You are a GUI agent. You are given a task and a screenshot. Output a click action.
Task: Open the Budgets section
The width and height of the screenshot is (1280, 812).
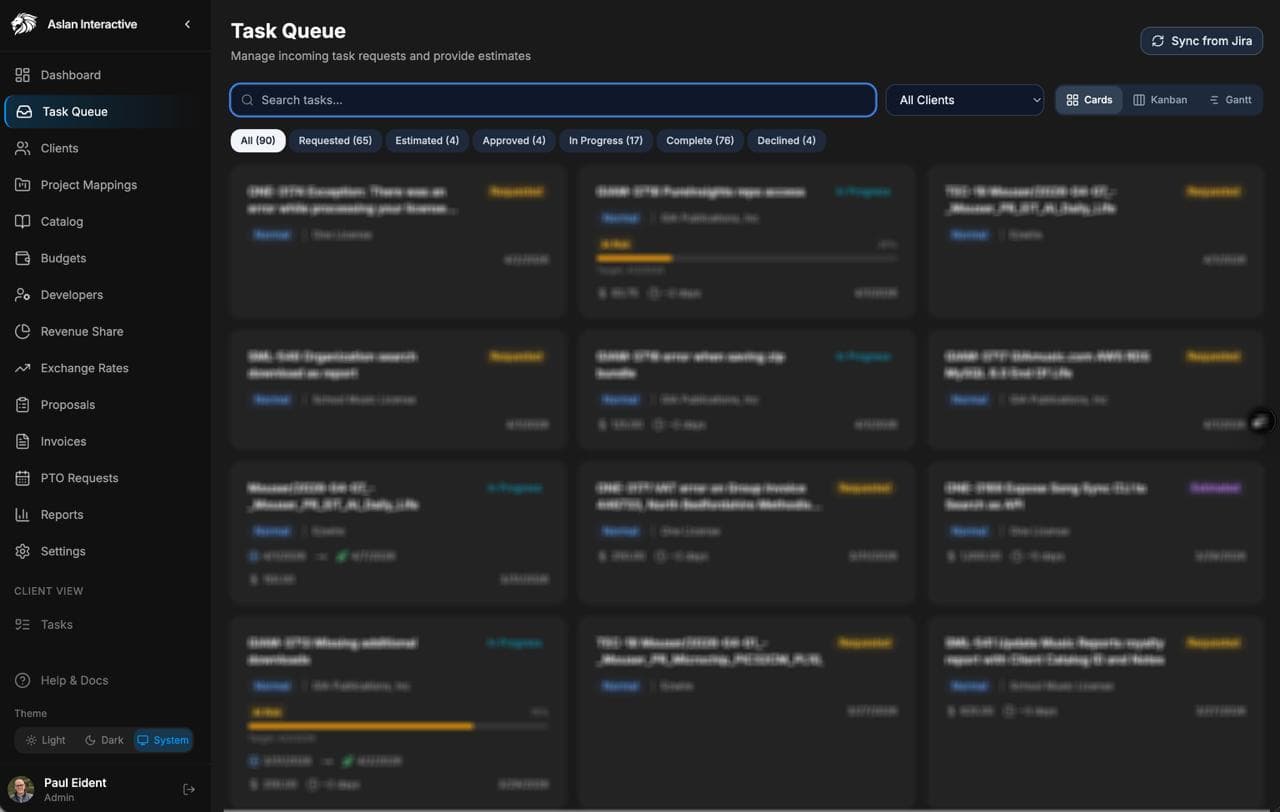[x=61, y=258]
